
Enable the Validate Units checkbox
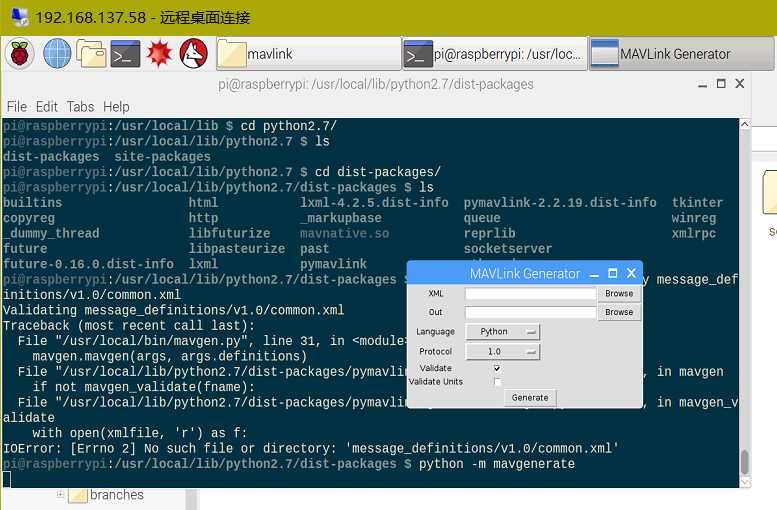(497, 382)
